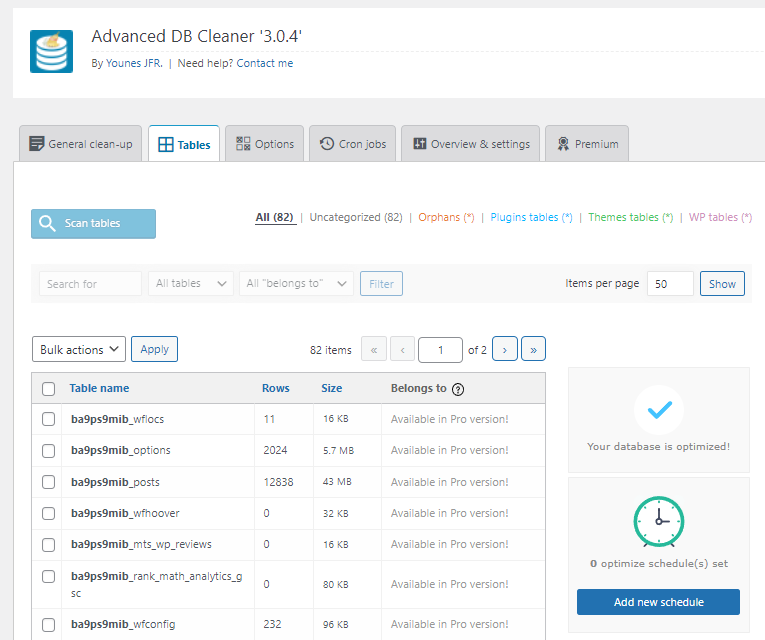Click the 232 rows value
Screen dimensions: 765x640
[272, 624]
